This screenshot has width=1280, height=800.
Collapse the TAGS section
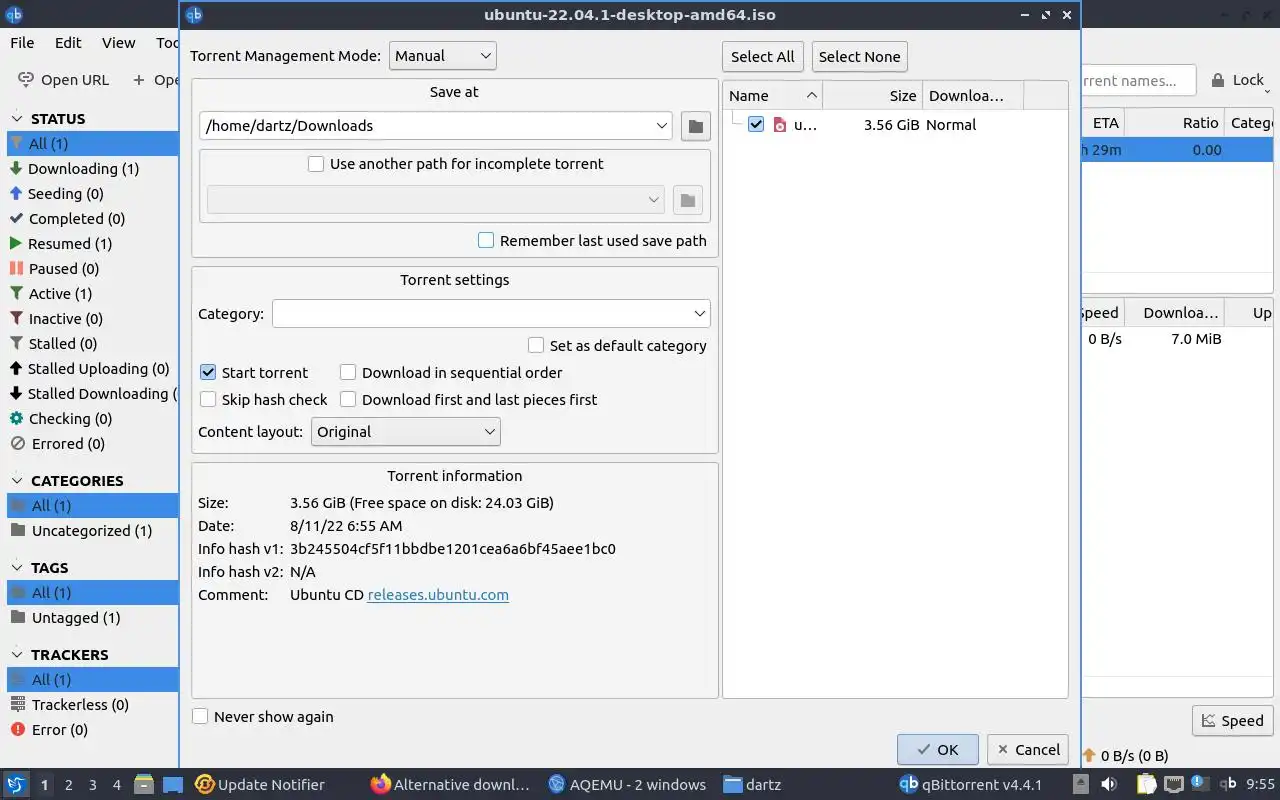click(18, 567)
